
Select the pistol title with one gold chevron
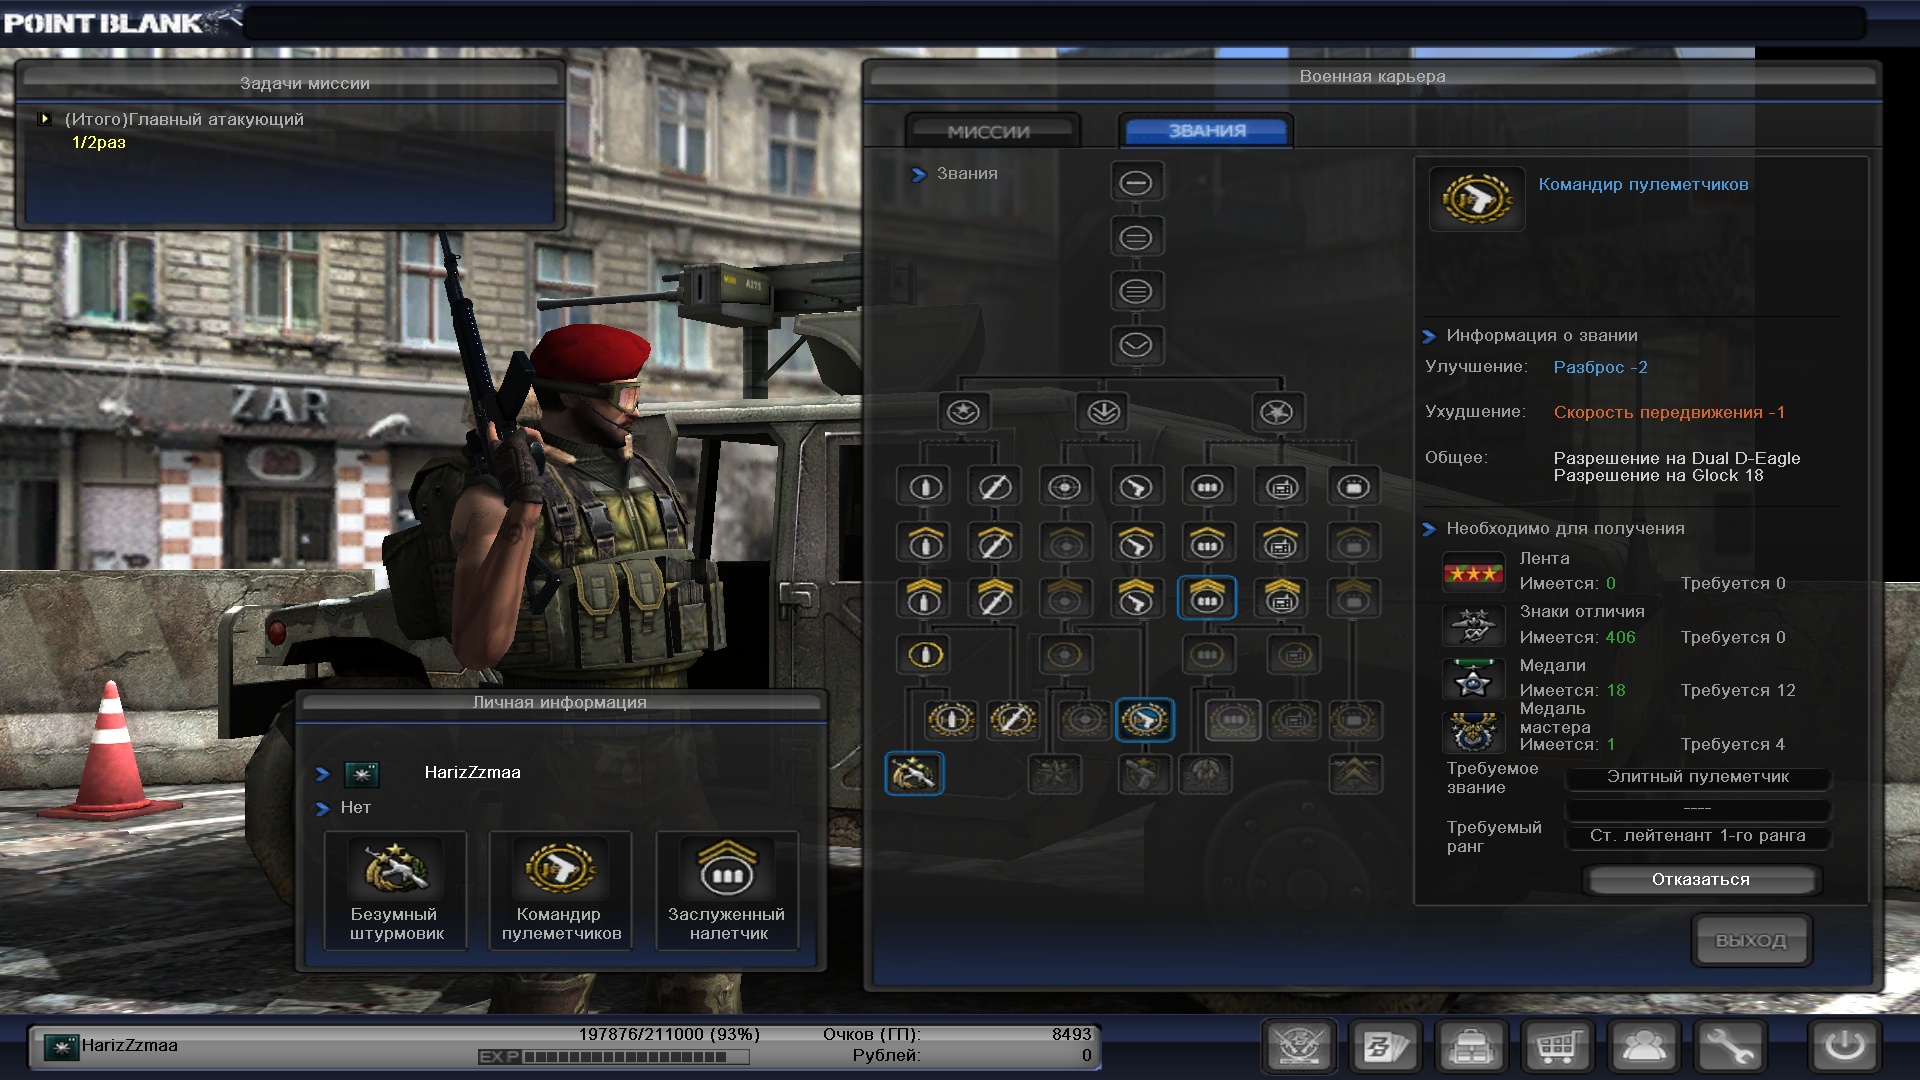pyautogui.click(x=1136, y=543)
